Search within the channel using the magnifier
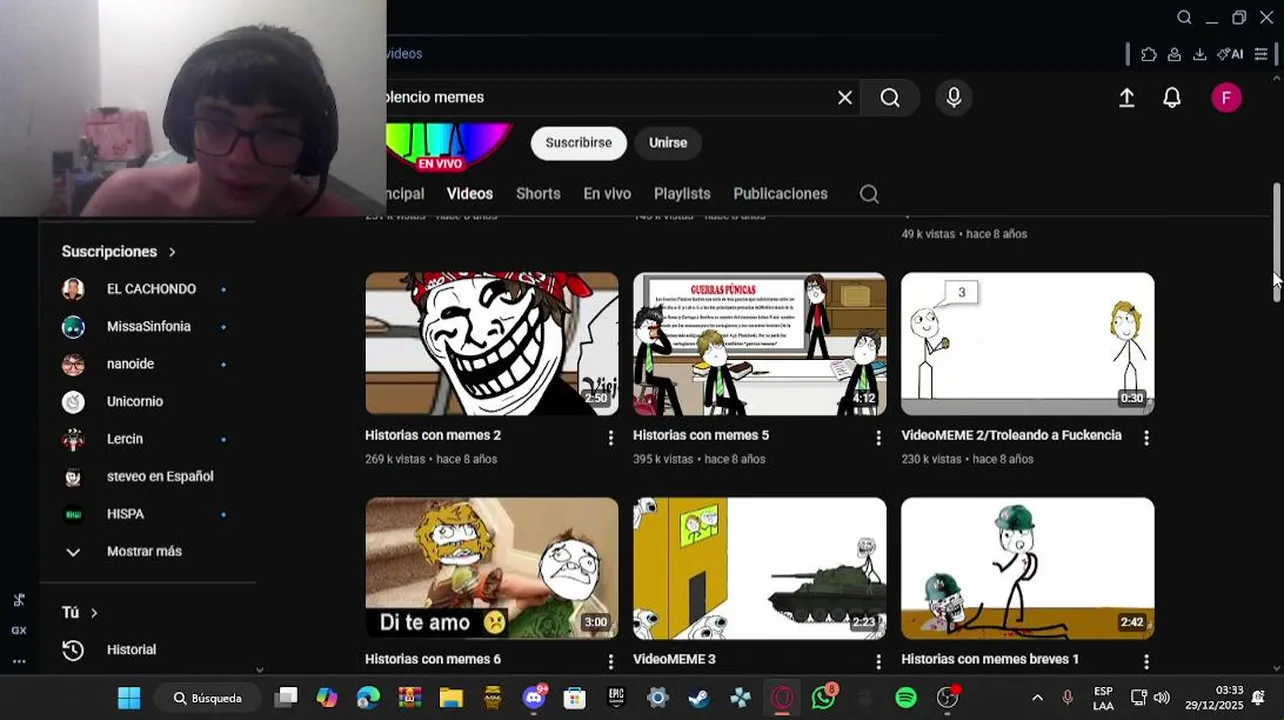 (869, 194)
